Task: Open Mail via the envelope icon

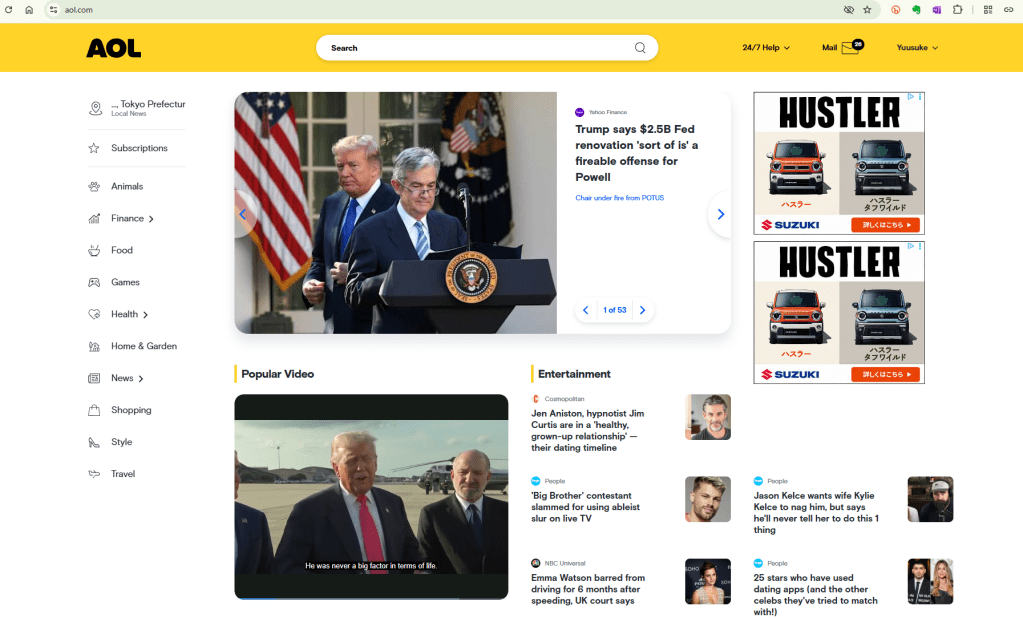Action: 850,48
